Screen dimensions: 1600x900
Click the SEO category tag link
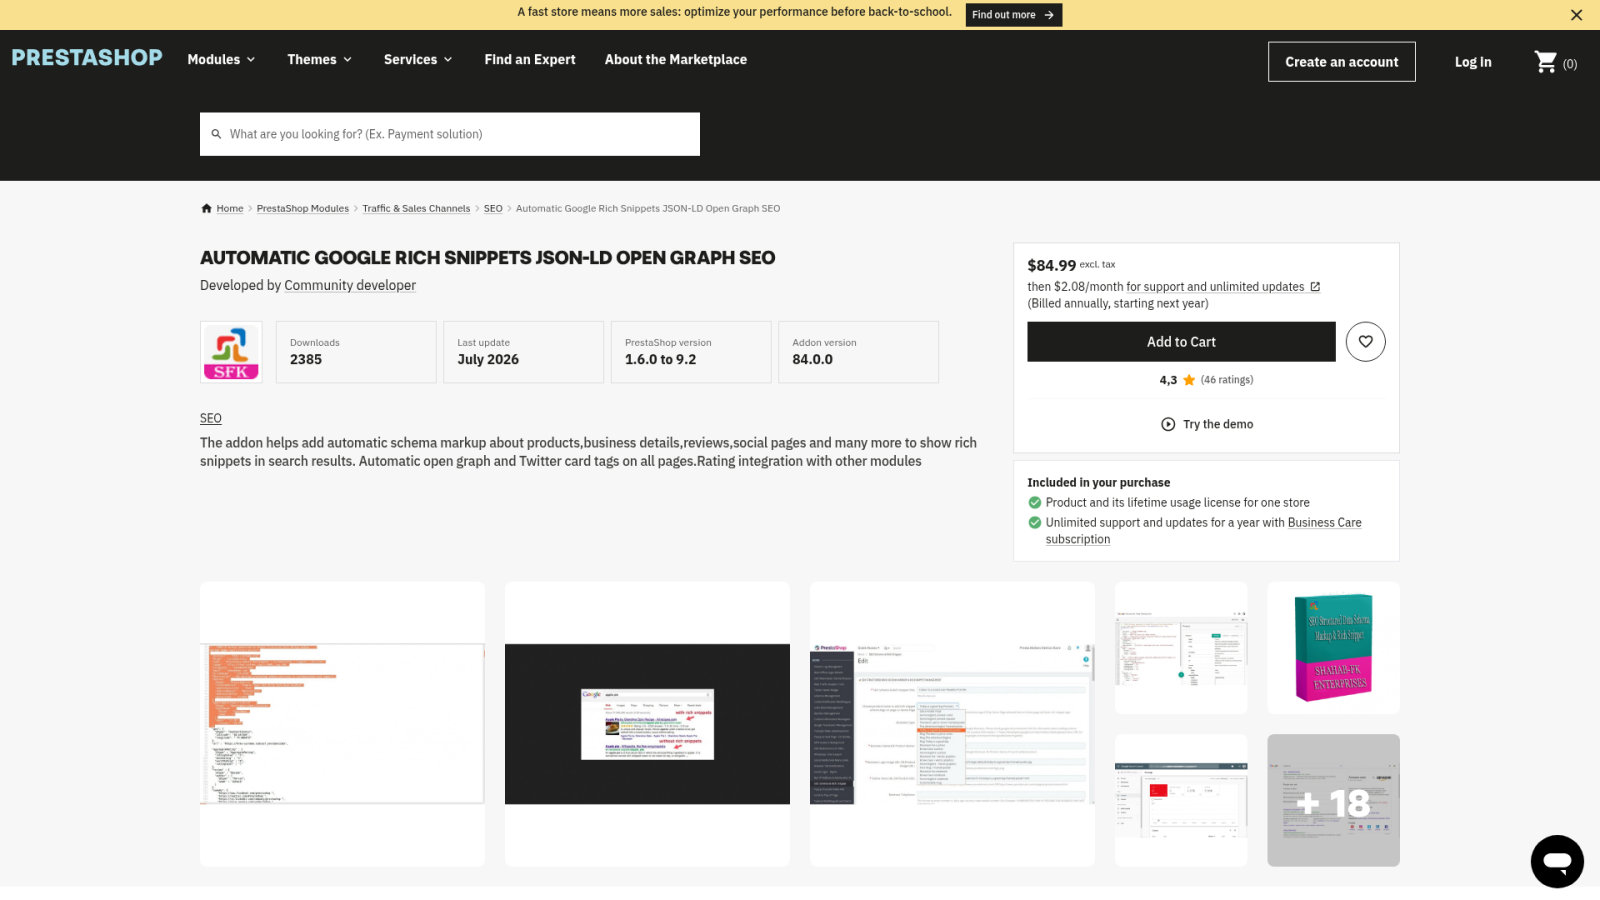pos(211,419)
